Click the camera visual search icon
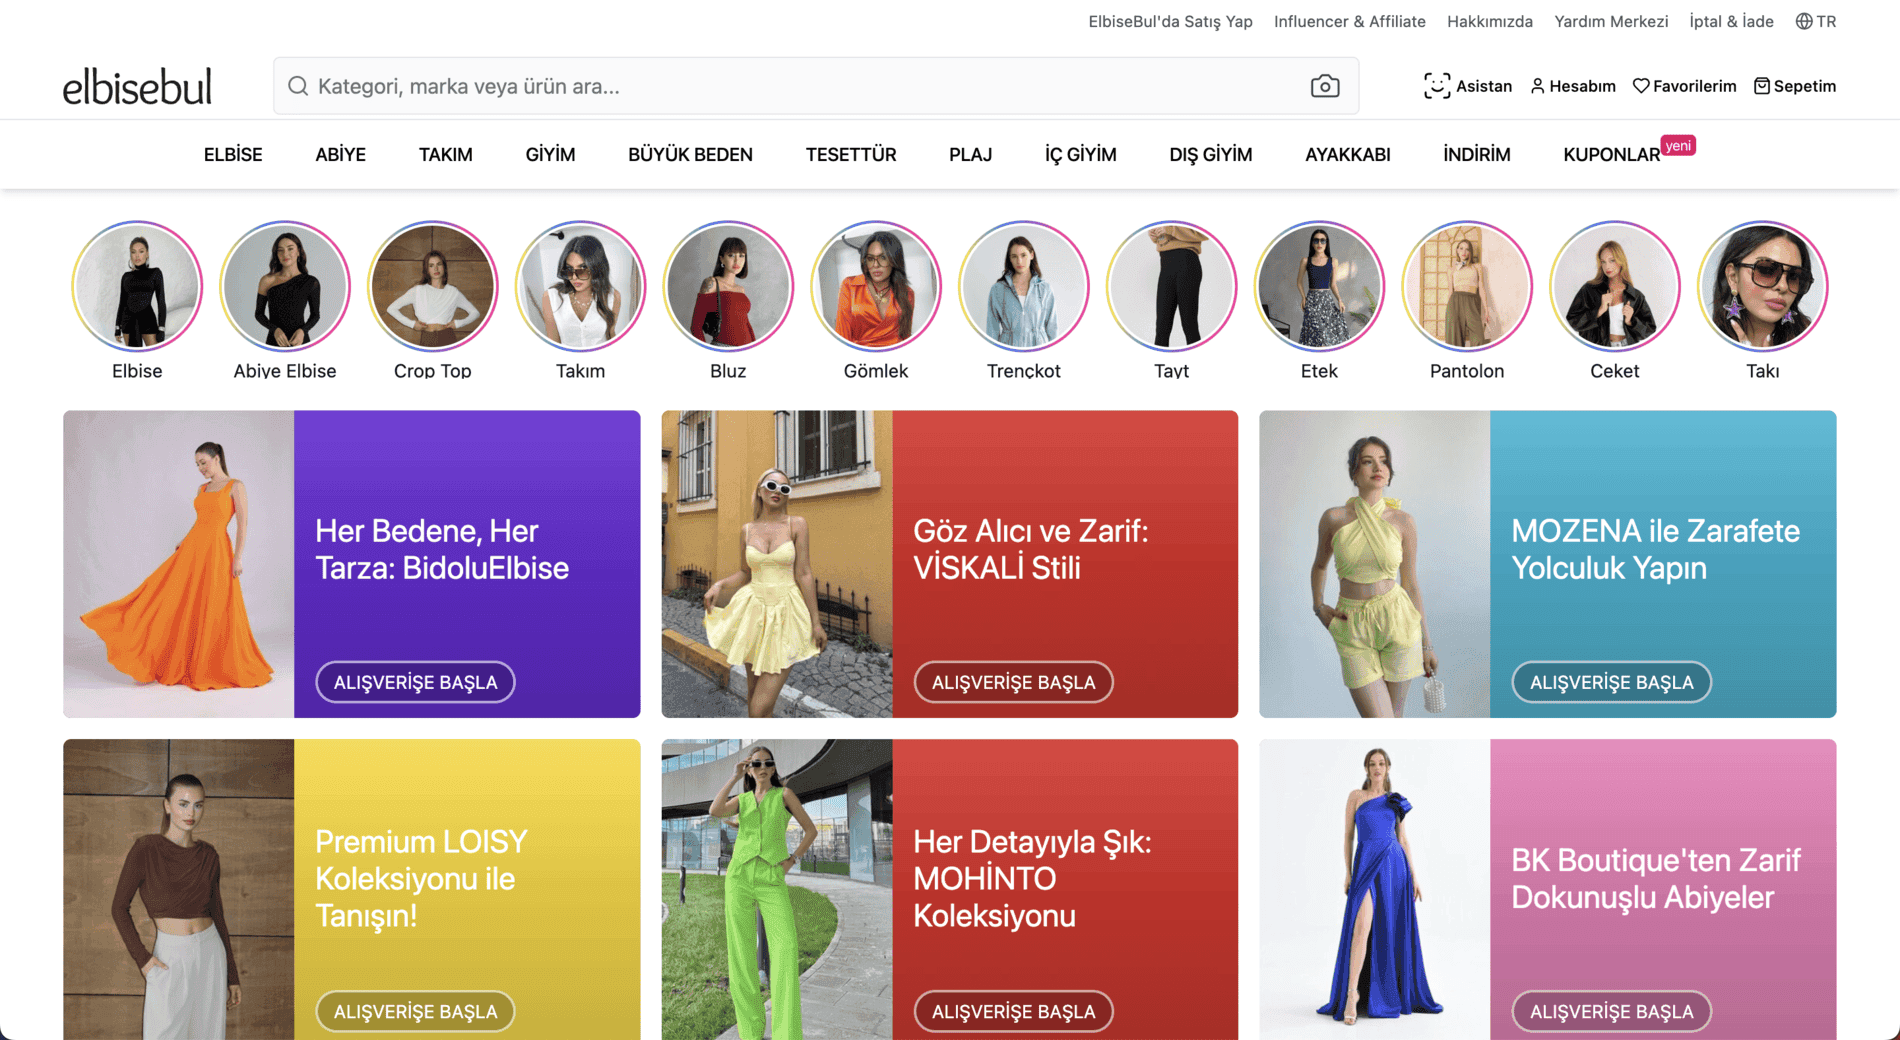Screen dimensions: 1900x1040 point(1325,86)
